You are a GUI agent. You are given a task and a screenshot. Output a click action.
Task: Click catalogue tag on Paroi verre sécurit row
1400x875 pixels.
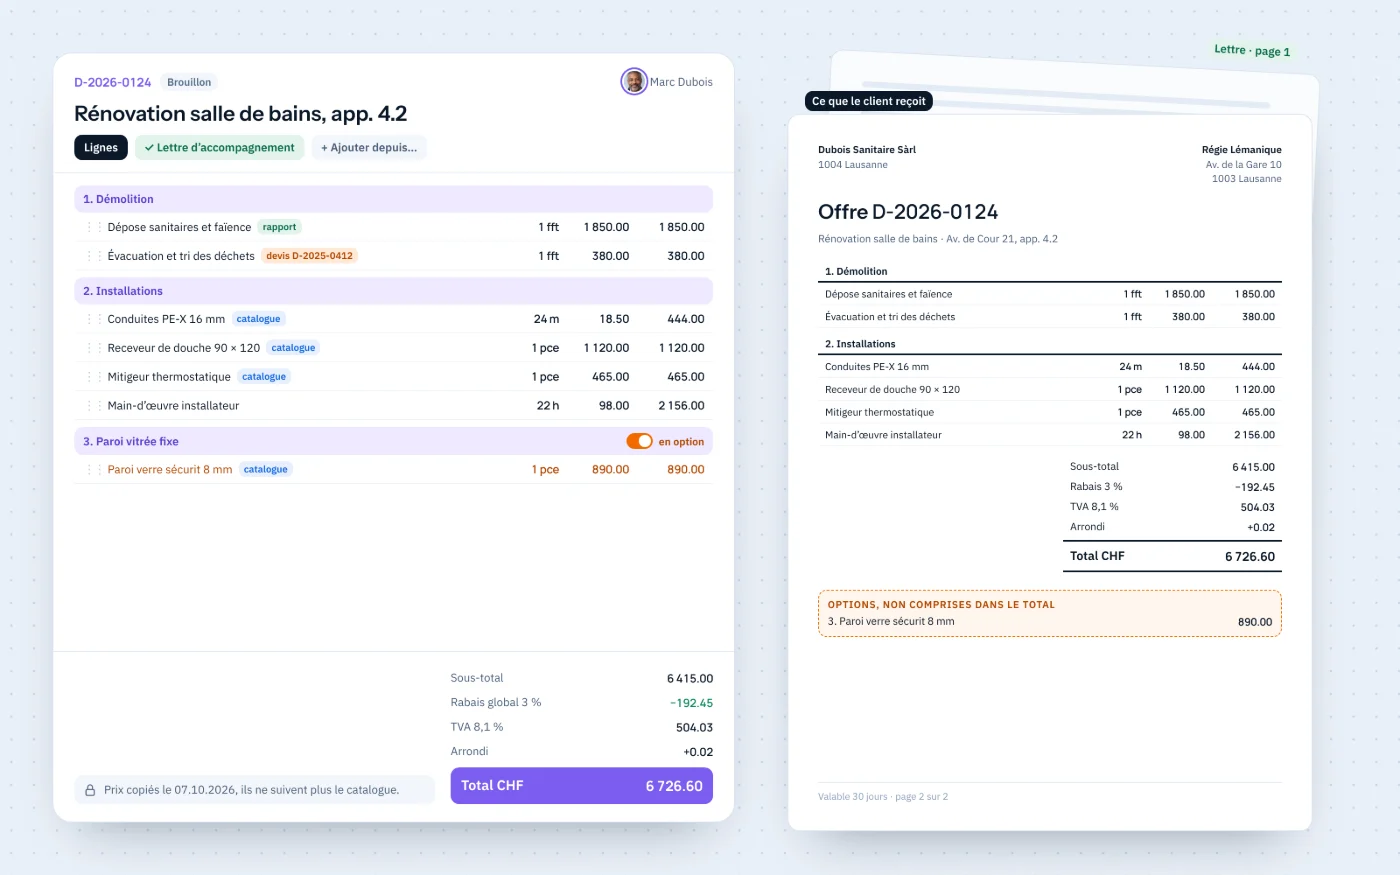point(265,469)
